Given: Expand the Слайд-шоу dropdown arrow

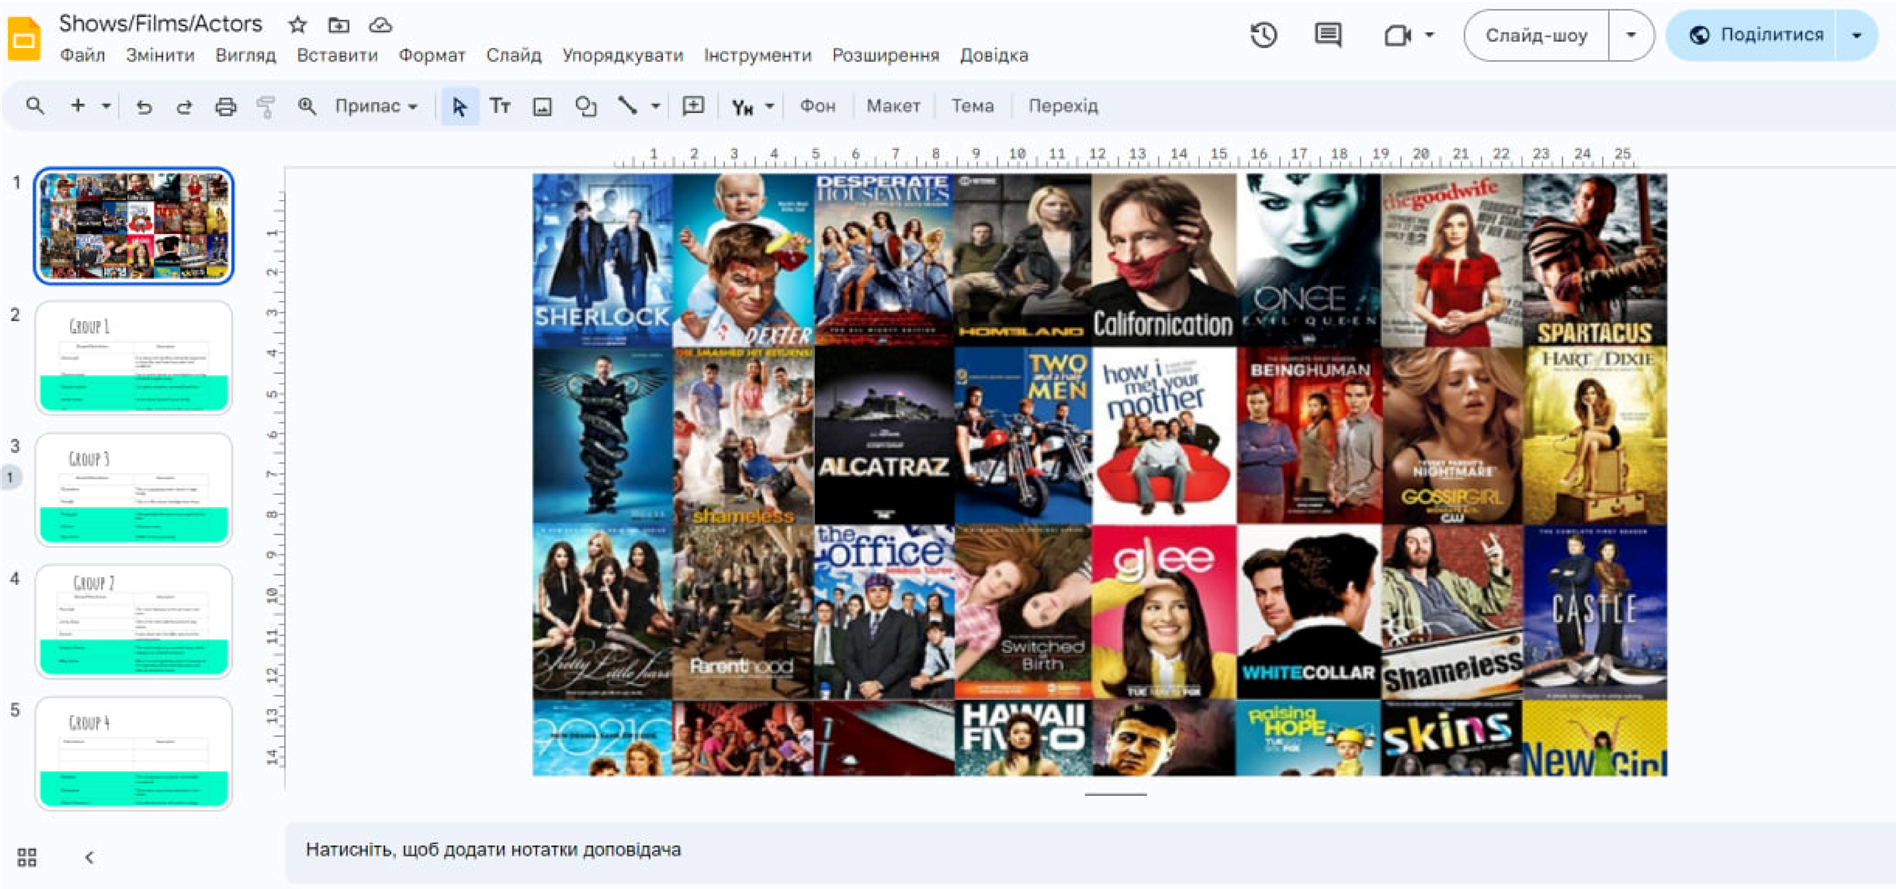Looking at the screenshot, I should click(1631, 35).
